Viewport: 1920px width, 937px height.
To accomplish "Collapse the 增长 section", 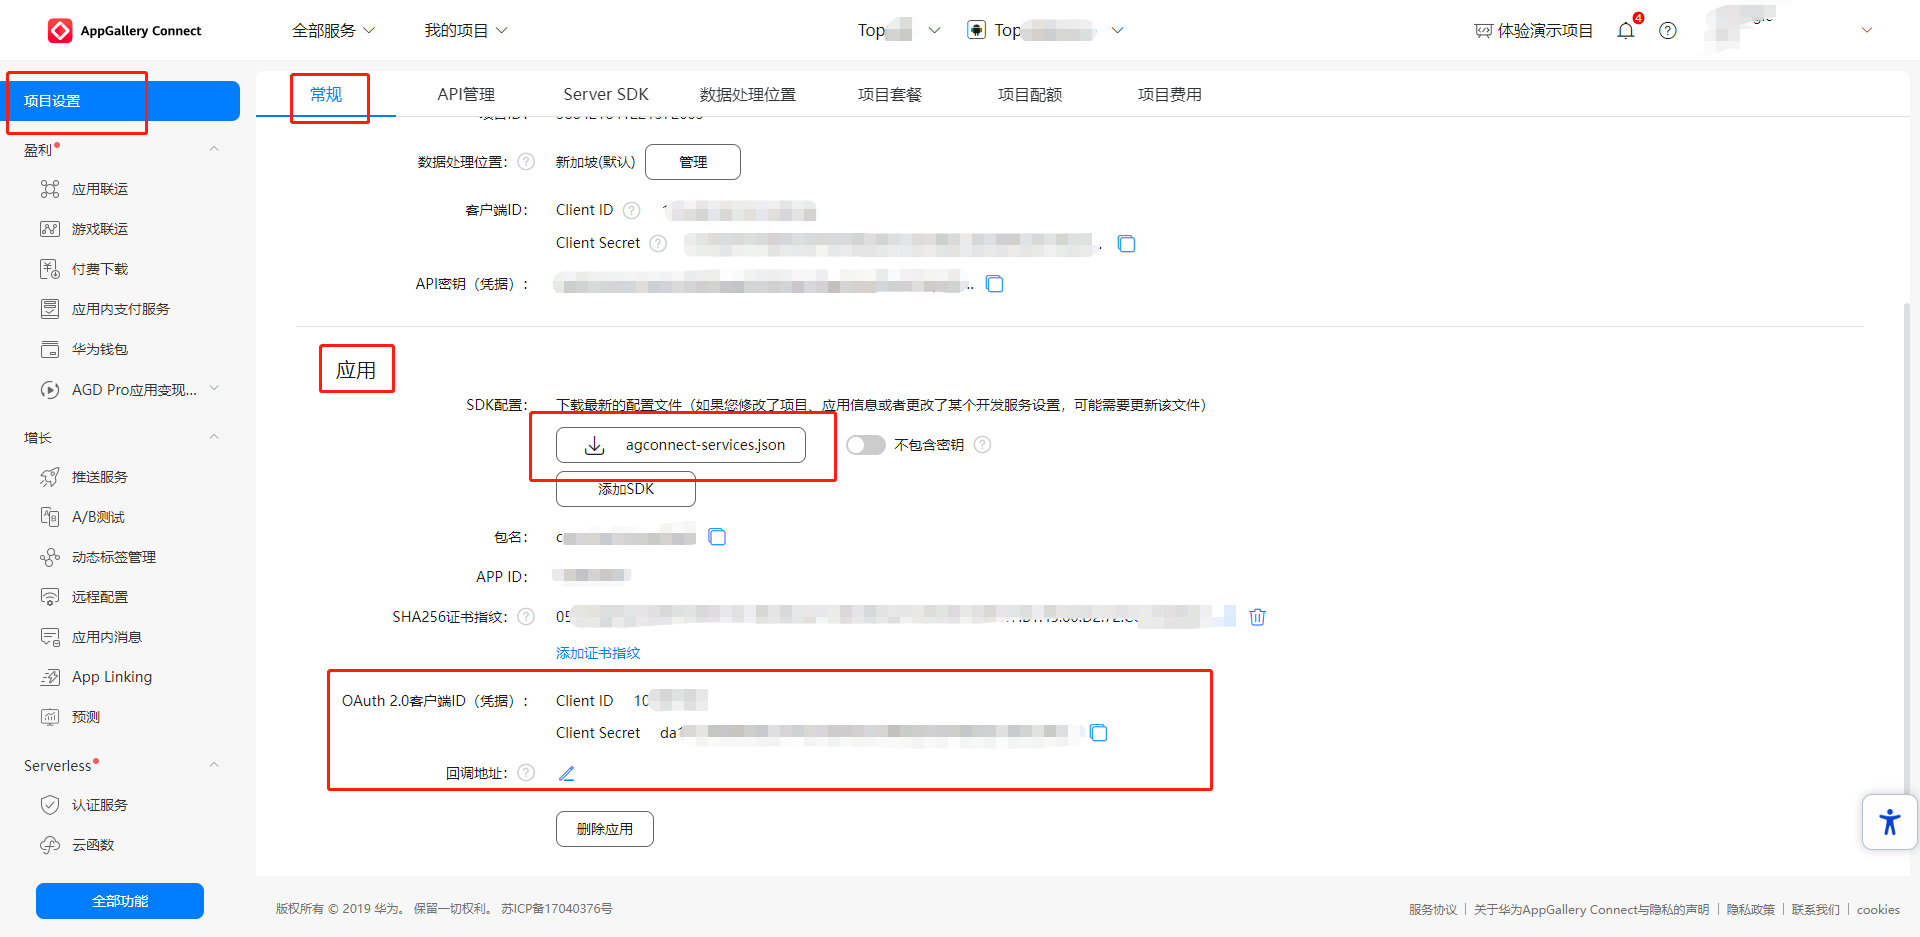I will pos(214,438).
